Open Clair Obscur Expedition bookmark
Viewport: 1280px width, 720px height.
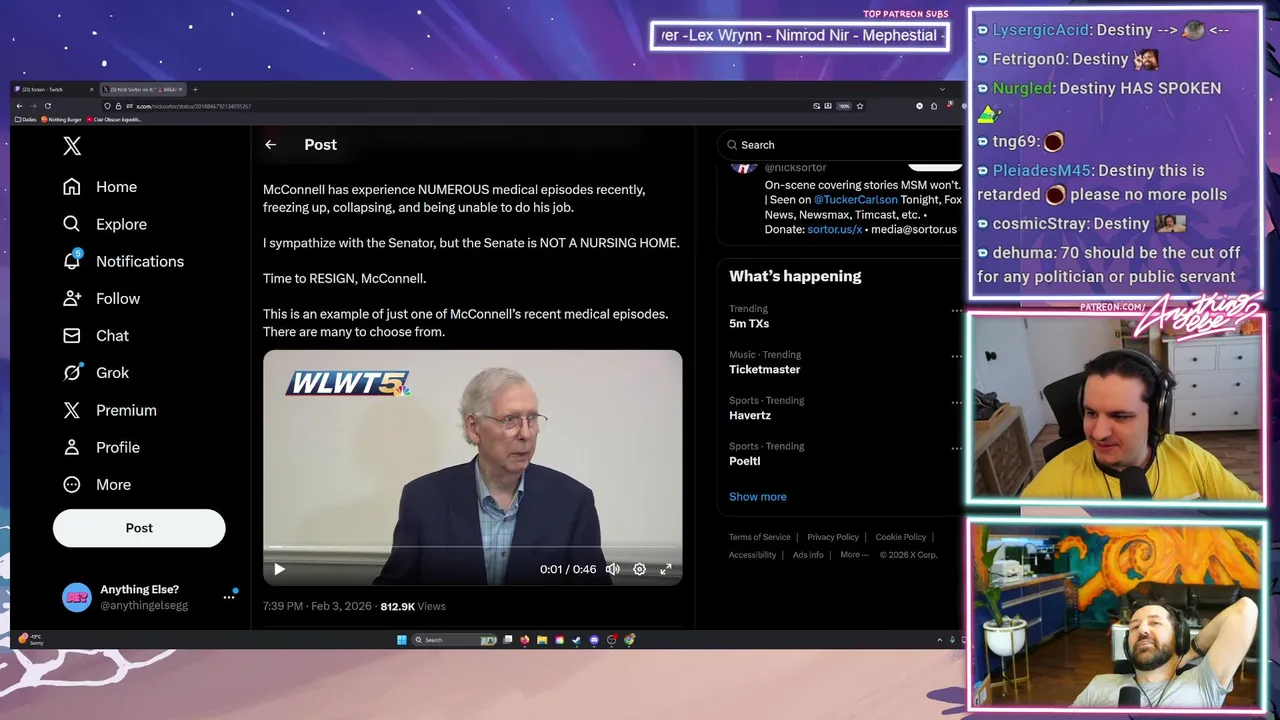click(114, 119)
